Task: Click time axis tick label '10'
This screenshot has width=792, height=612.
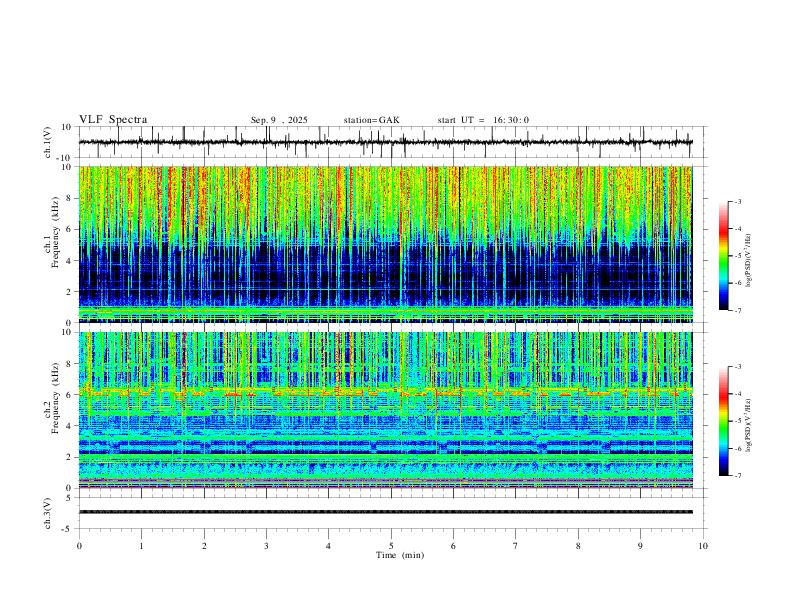Action: 703,546
